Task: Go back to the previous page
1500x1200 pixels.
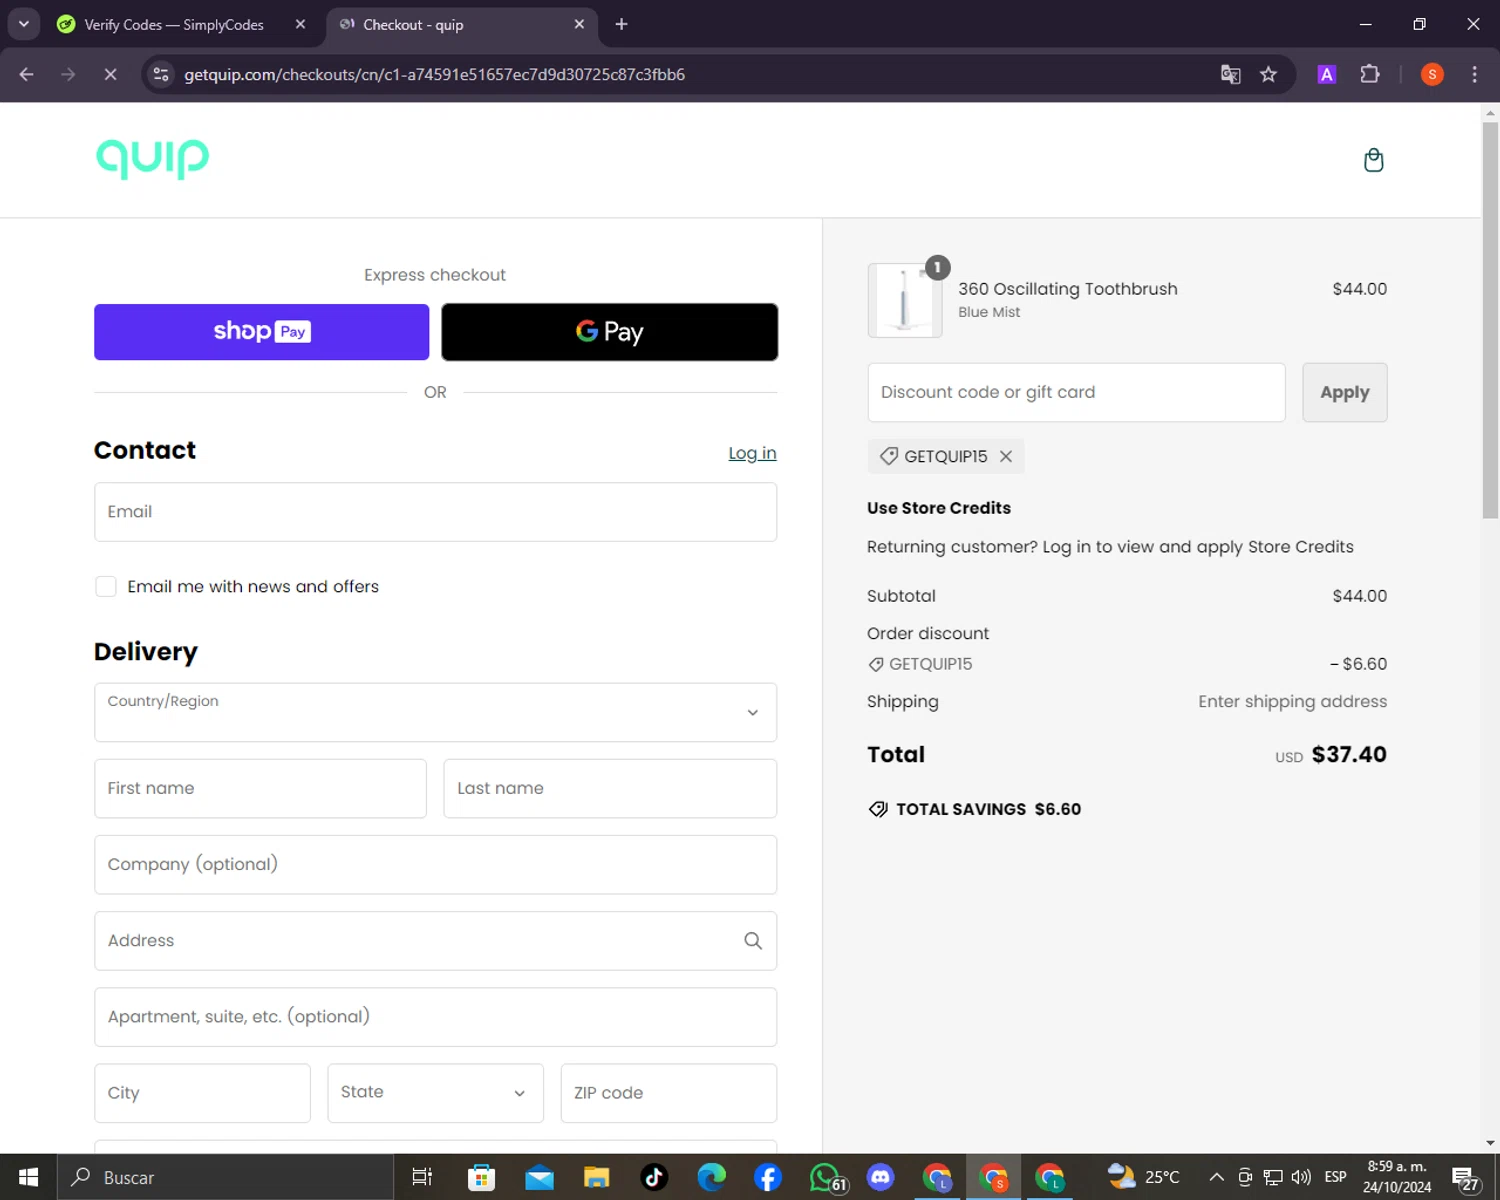Action: click(x=26, y=74)
